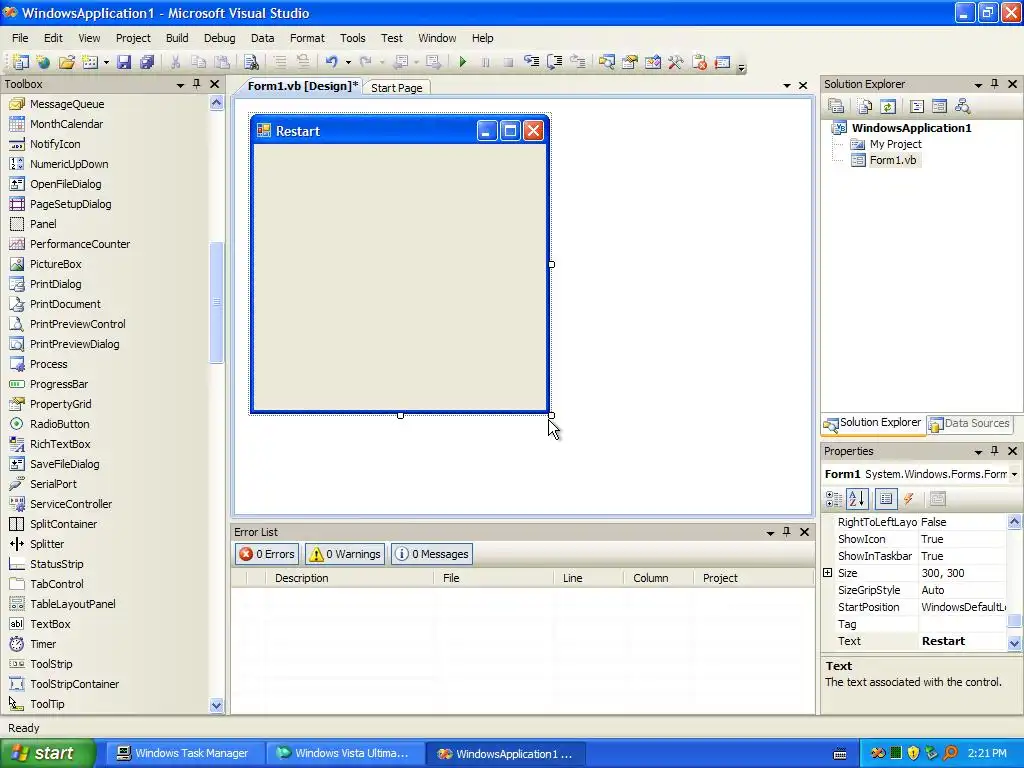
Task: Open the Toolbox window position dropdown
Action: pyautogui.click(x=180, y=85)
